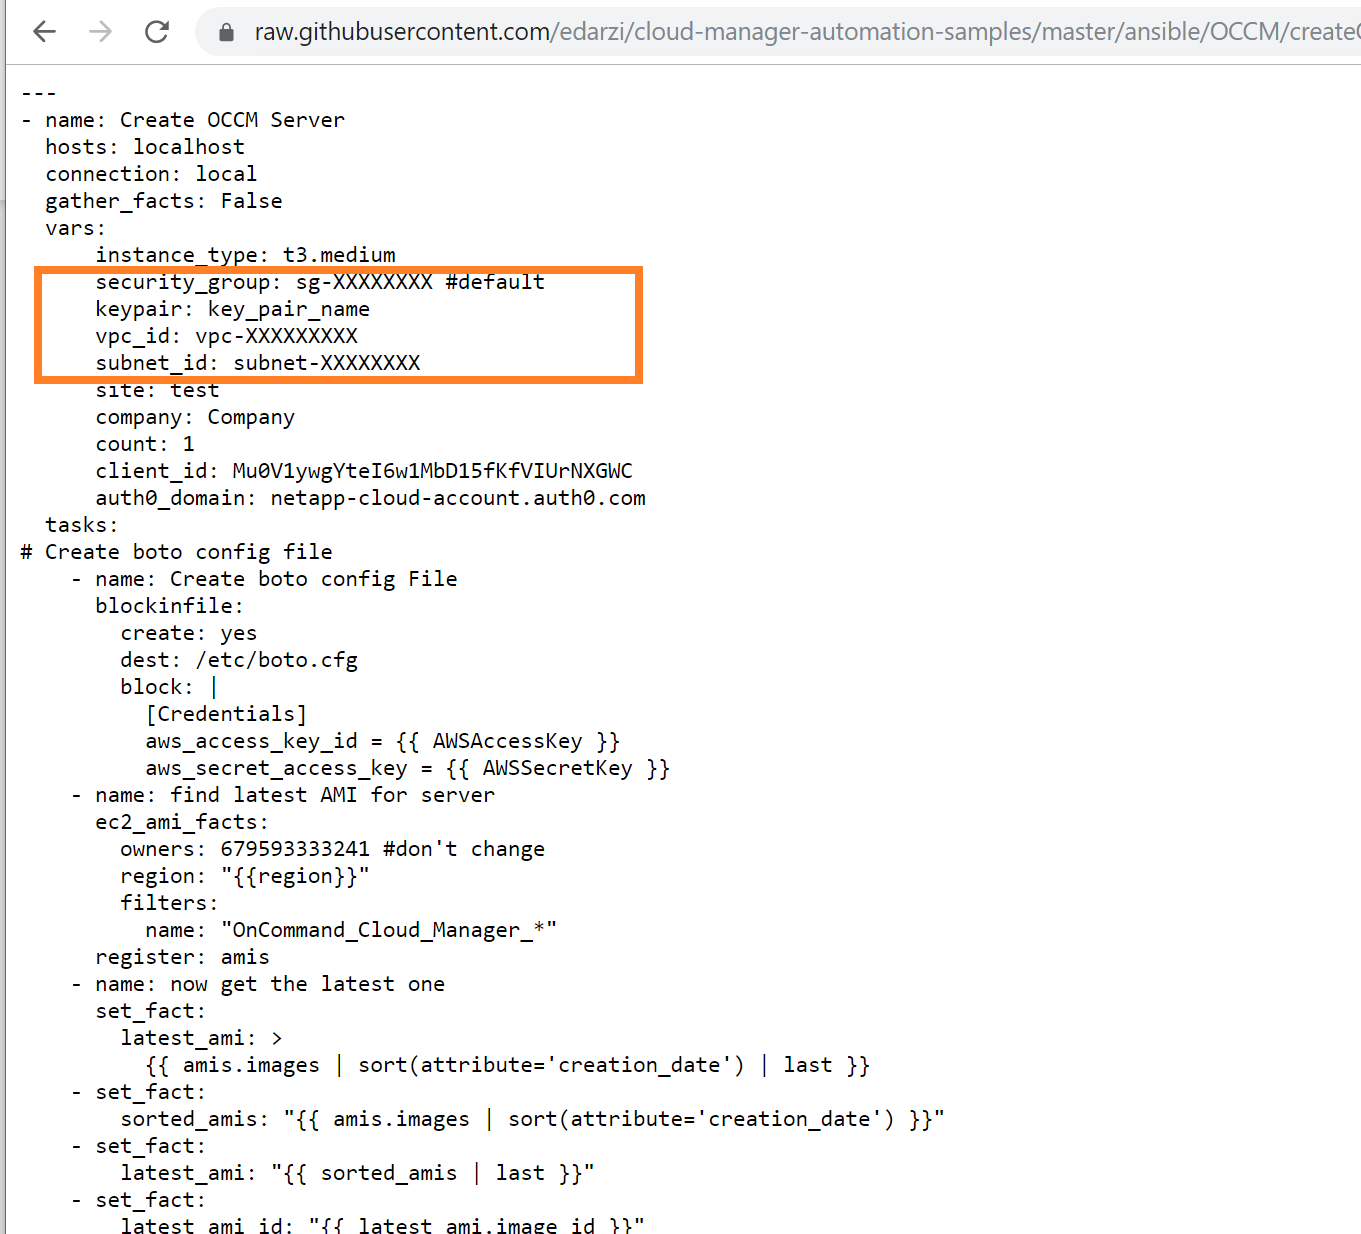Select the URL text raw.githubusercontent.com
Screen dimensions: 1361x1234
tap(400, 31)
